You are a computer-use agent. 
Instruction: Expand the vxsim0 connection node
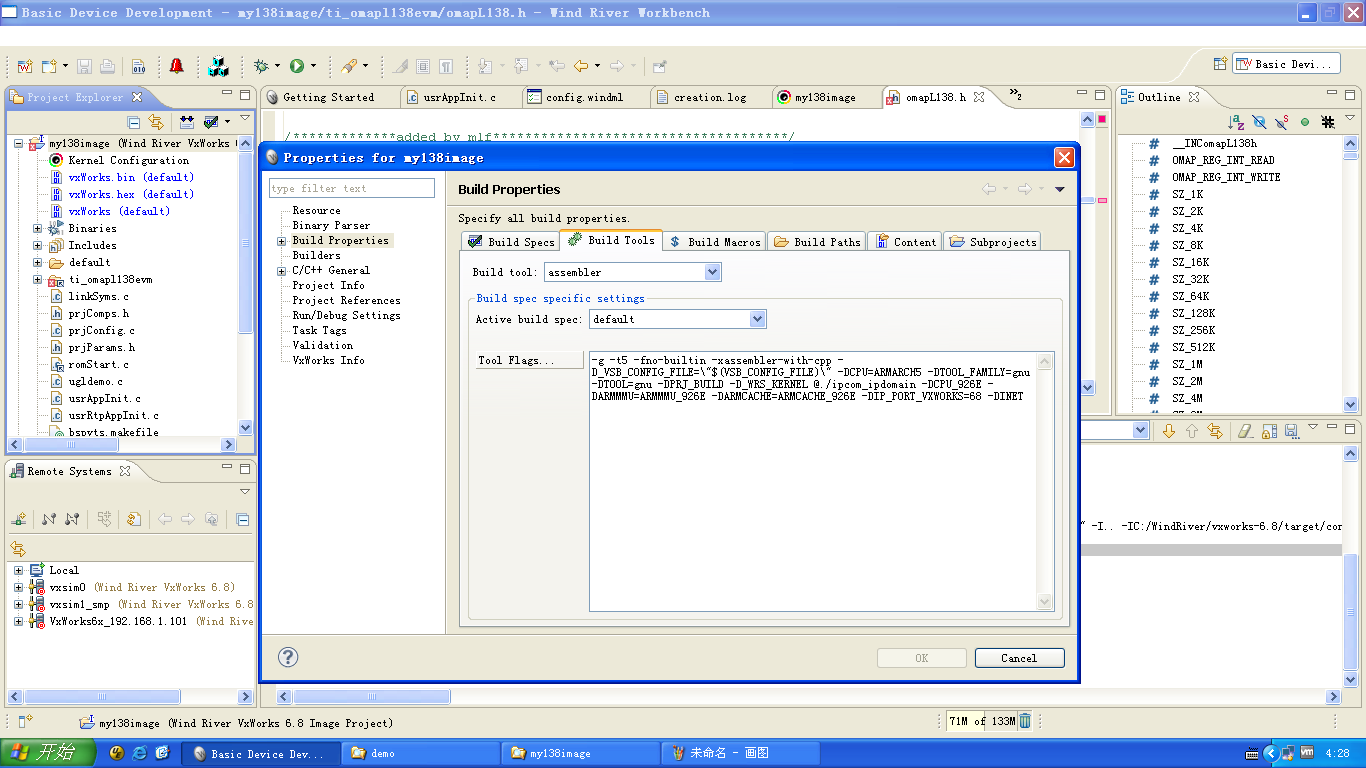coord(18,588)
